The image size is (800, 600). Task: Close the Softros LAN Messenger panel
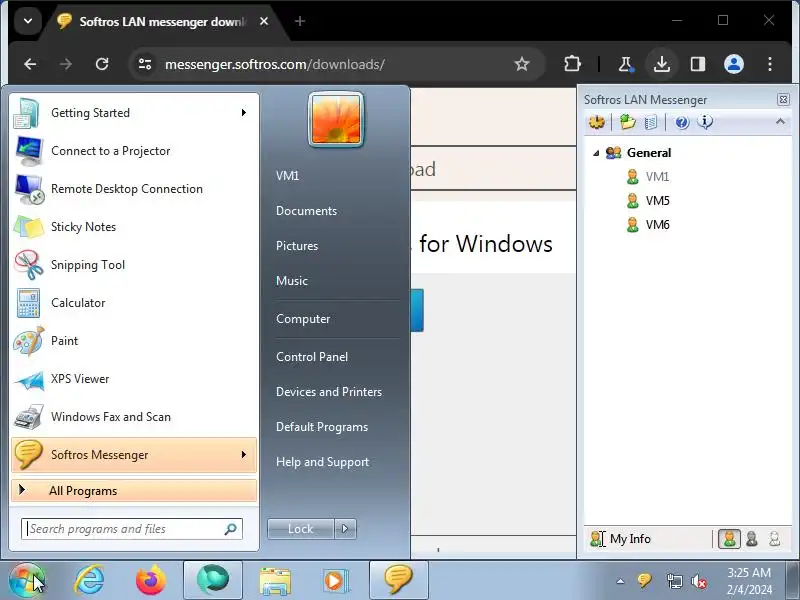(783, 99)
